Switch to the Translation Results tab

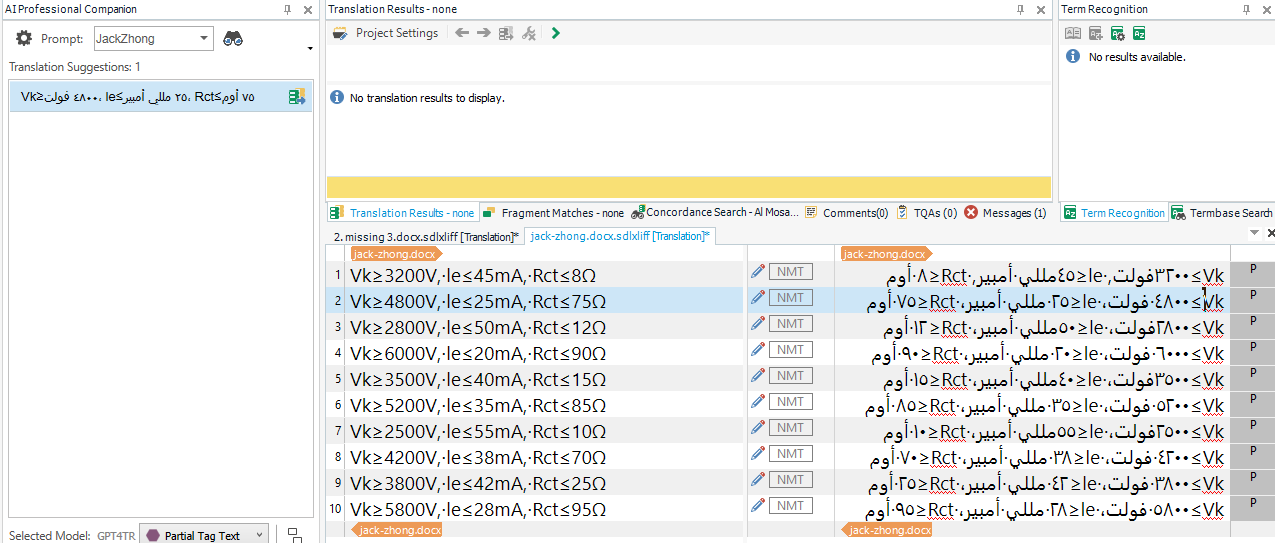(402, 213)
